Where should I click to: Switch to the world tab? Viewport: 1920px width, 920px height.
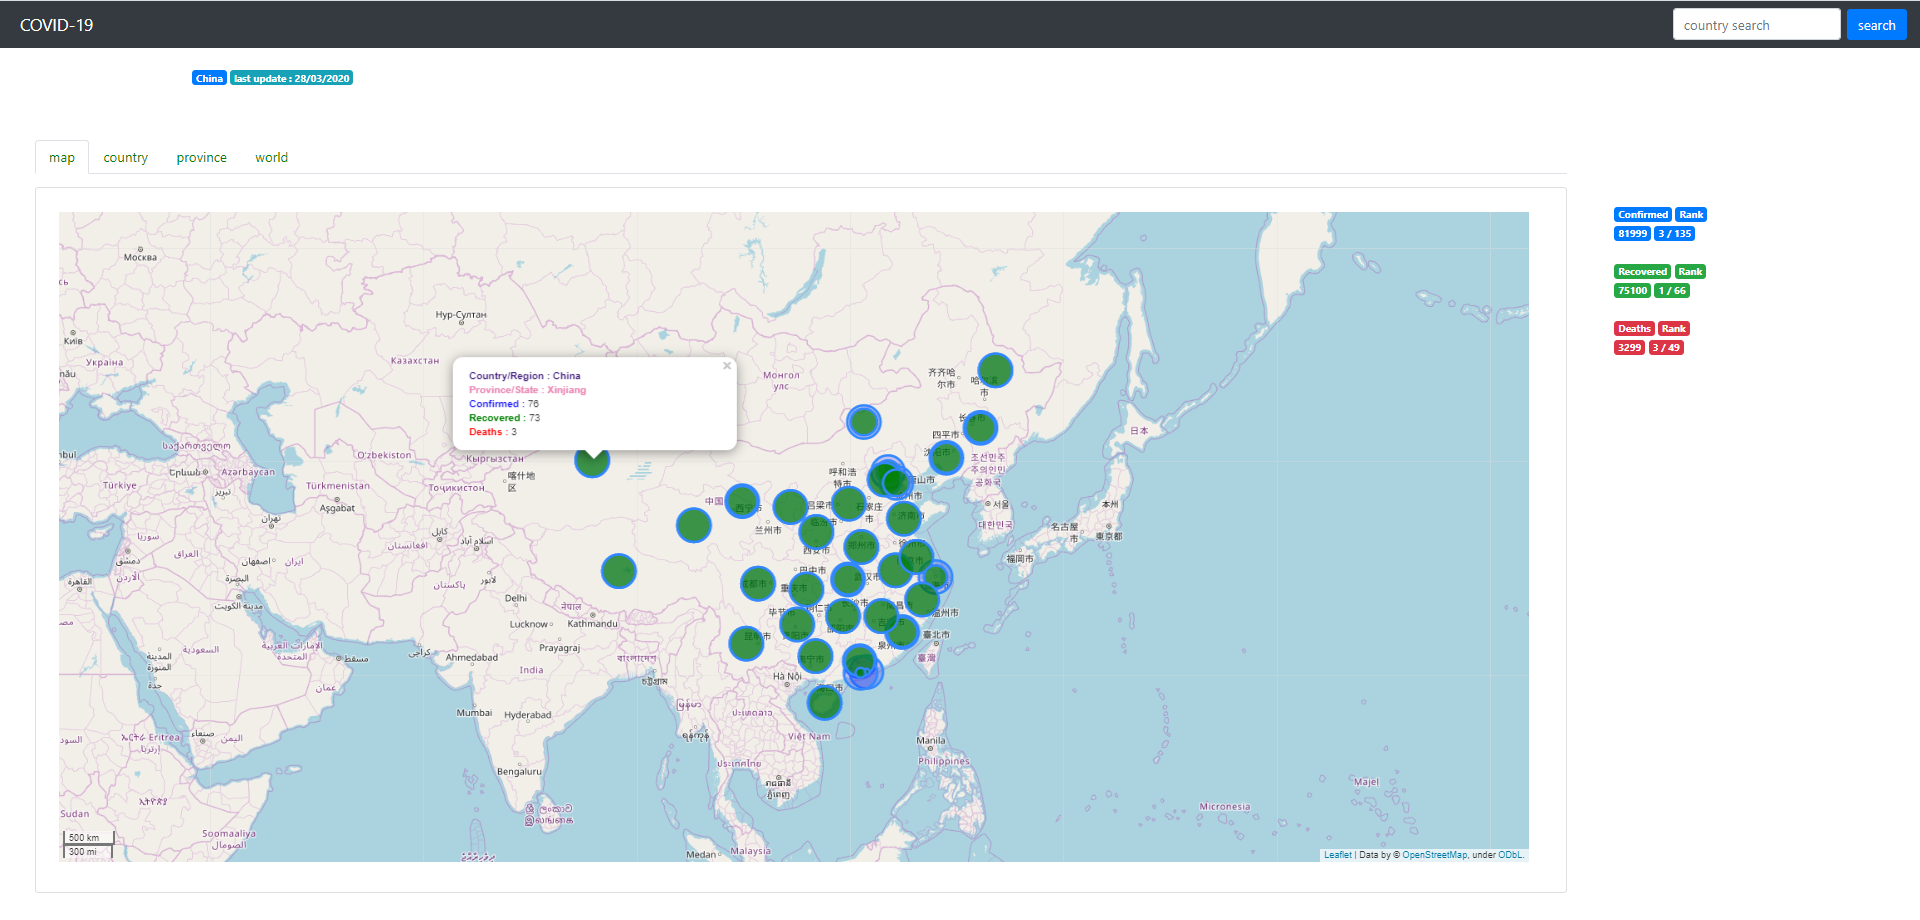click(271, 157)
